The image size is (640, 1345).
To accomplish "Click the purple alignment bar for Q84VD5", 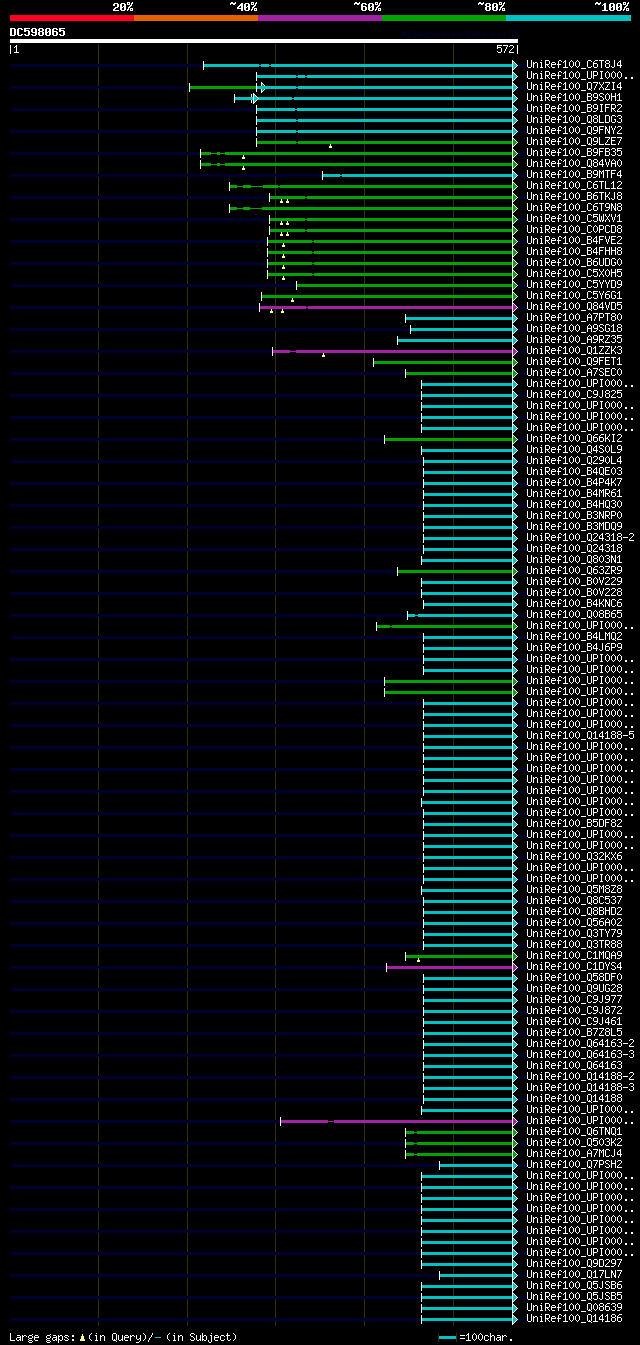I will (x=388, y=307).
